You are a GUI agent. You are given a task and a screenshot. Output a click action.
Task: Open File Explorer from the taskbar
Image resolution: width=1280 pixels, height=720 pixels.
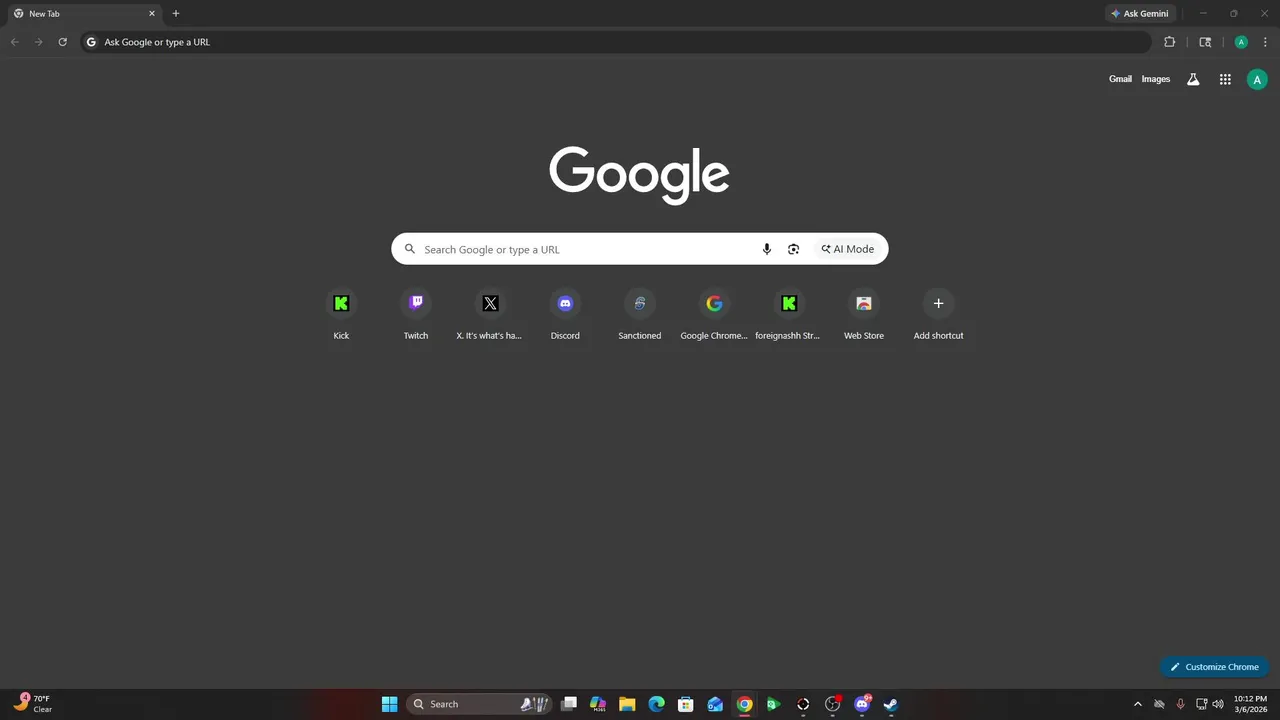(x=627, y=704)
